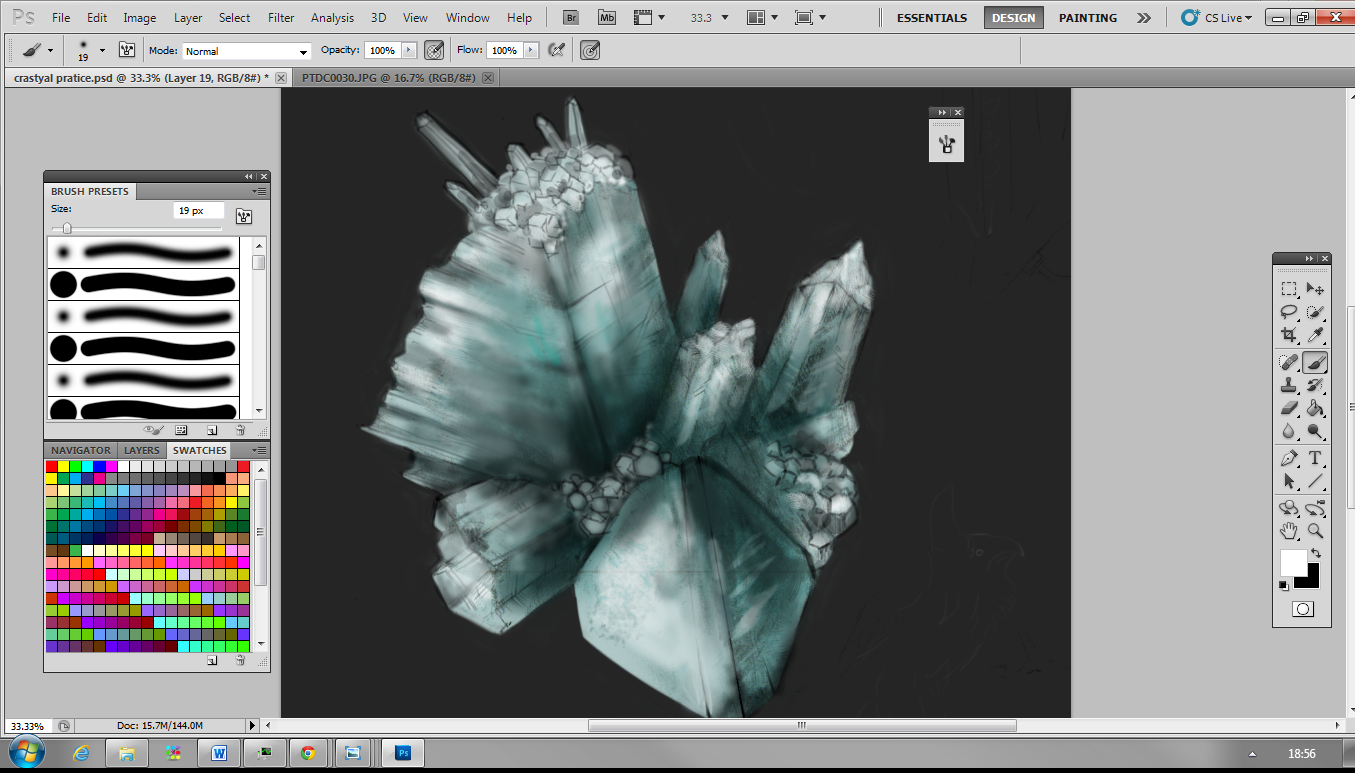Viewport: 1355px width, 773px height.
Task: Enable airbrush mode next to Flow
Action: click(557, 50)
